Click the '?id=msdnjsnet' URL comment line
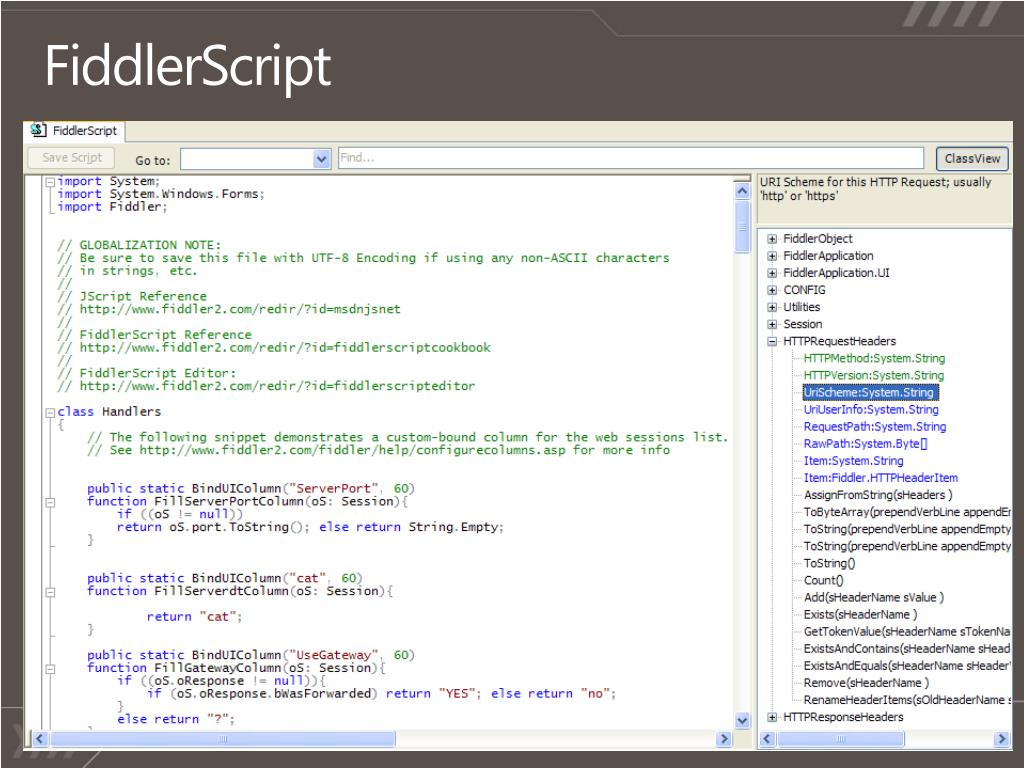This screenshot has height=768, width=1024. [x=229, y=309]
